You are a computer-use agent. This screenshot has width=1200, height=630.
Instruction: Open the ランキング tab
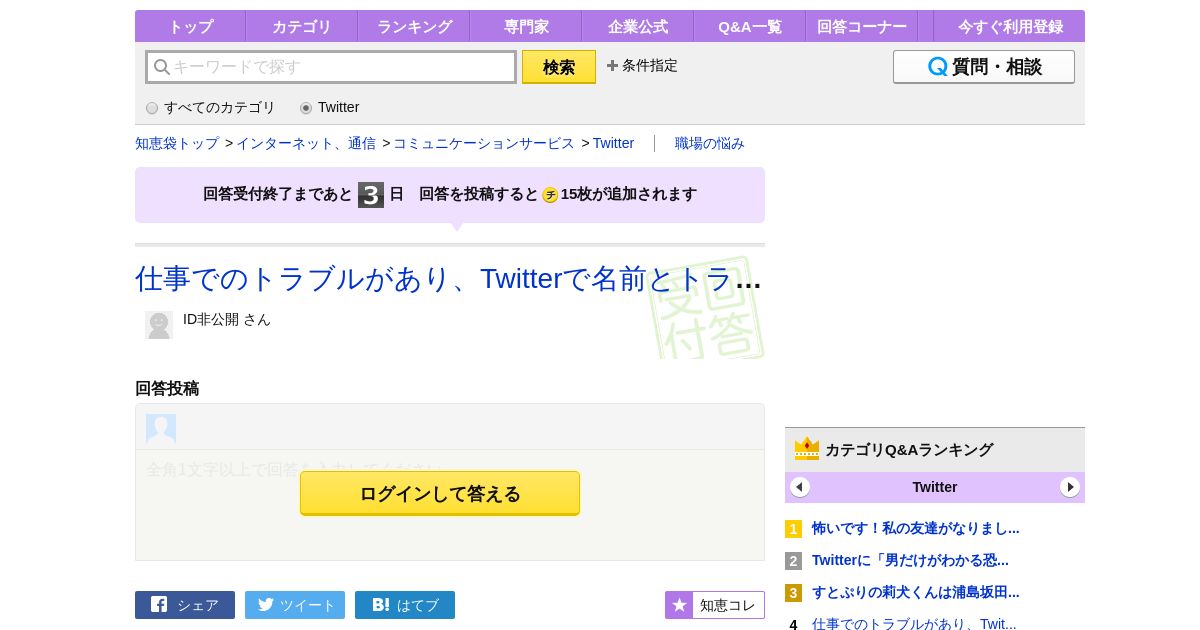click(x=414, y=26)
